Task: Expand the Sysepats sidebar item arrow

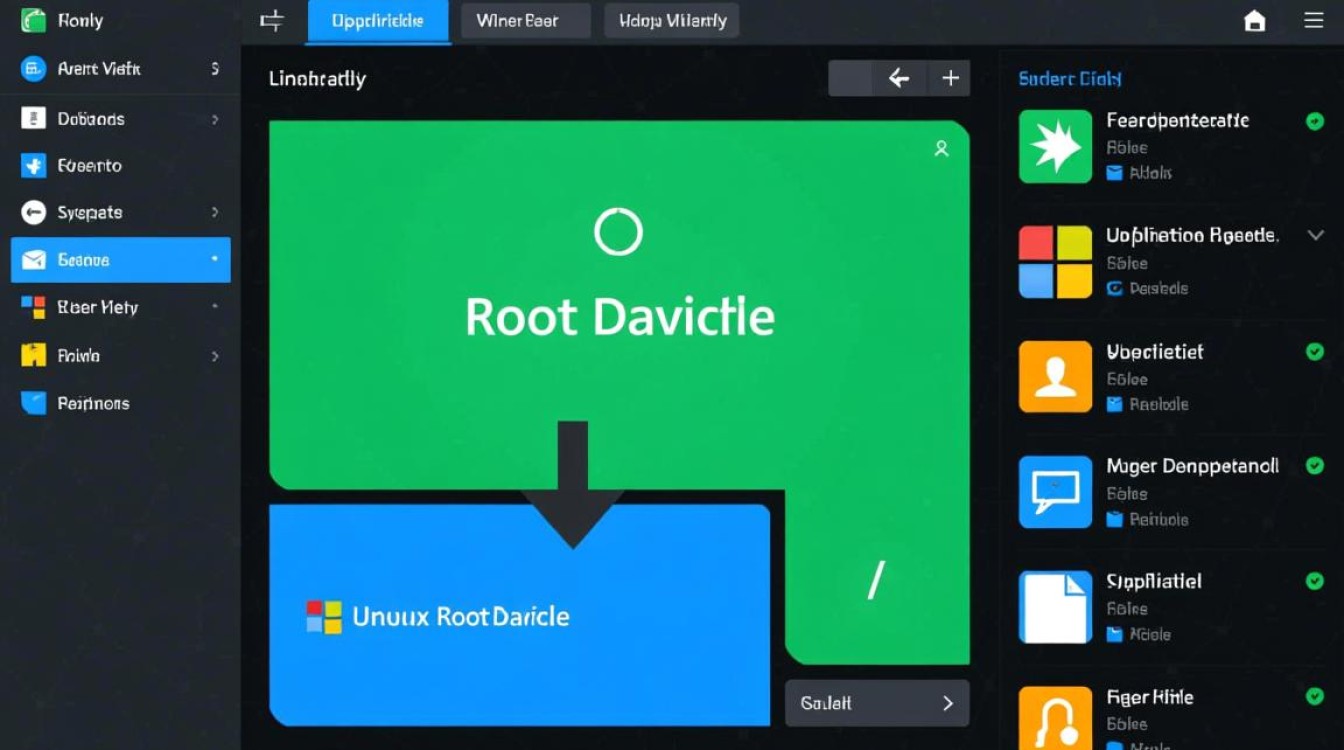Action: [x=215, y=212]
